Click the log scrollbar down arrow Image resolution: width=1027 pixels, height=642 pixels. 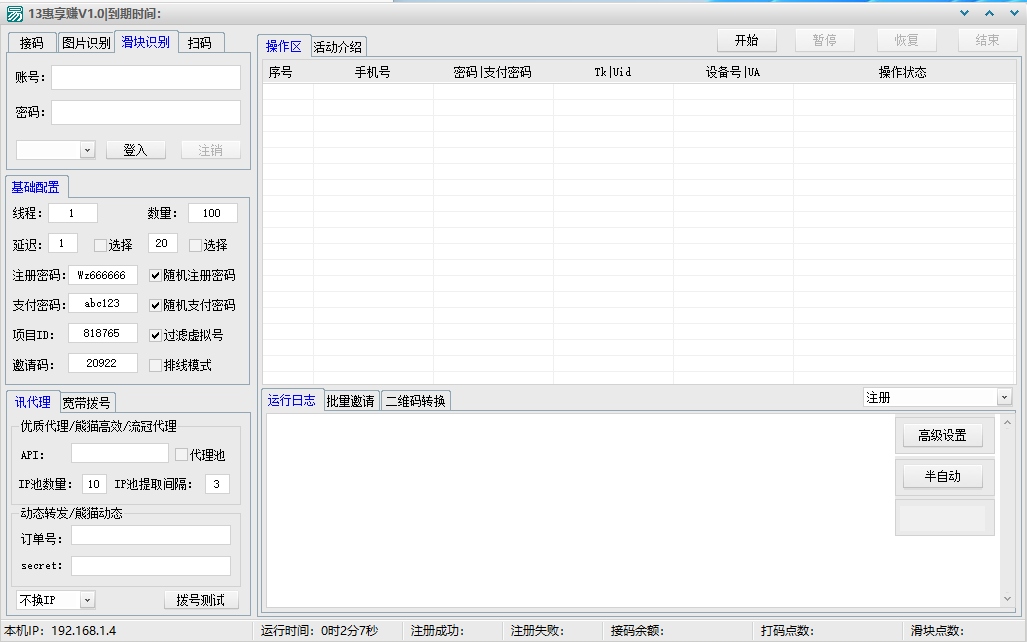pos(1007,598)
